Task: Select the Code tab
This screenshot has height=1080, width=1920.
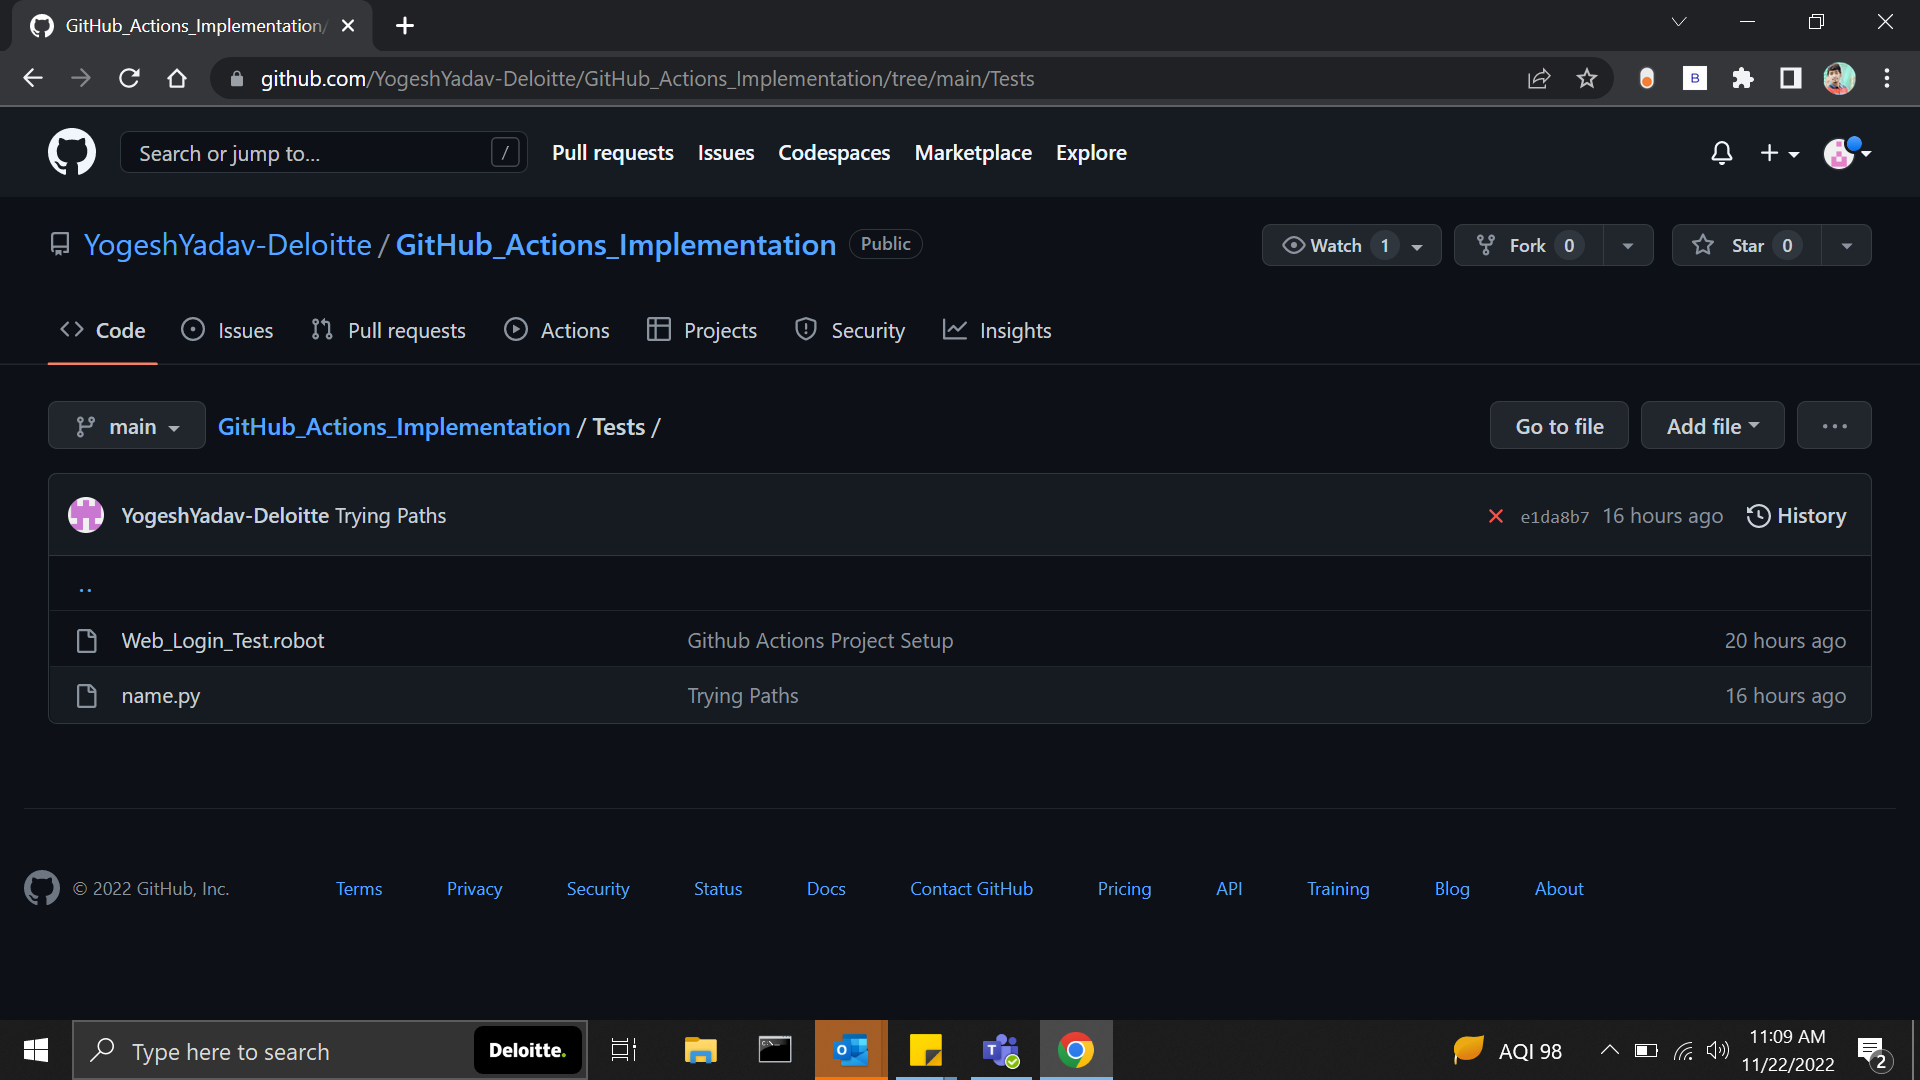Action: pos(103,330)
